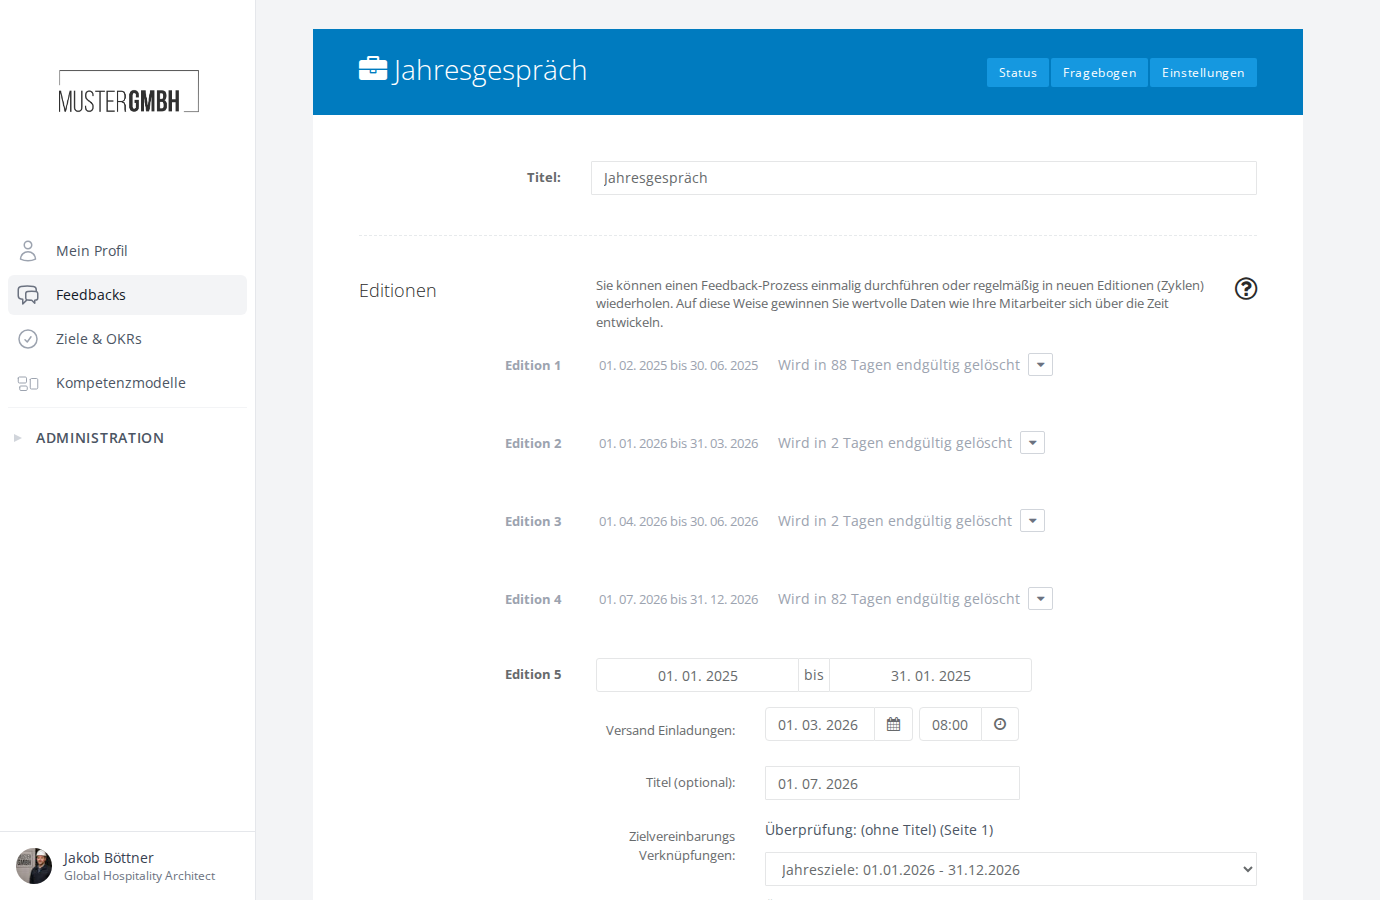Click the Versand Einladungen date field
The height and width of the screenshot is (900, 1380).
[x=820, y=724]
